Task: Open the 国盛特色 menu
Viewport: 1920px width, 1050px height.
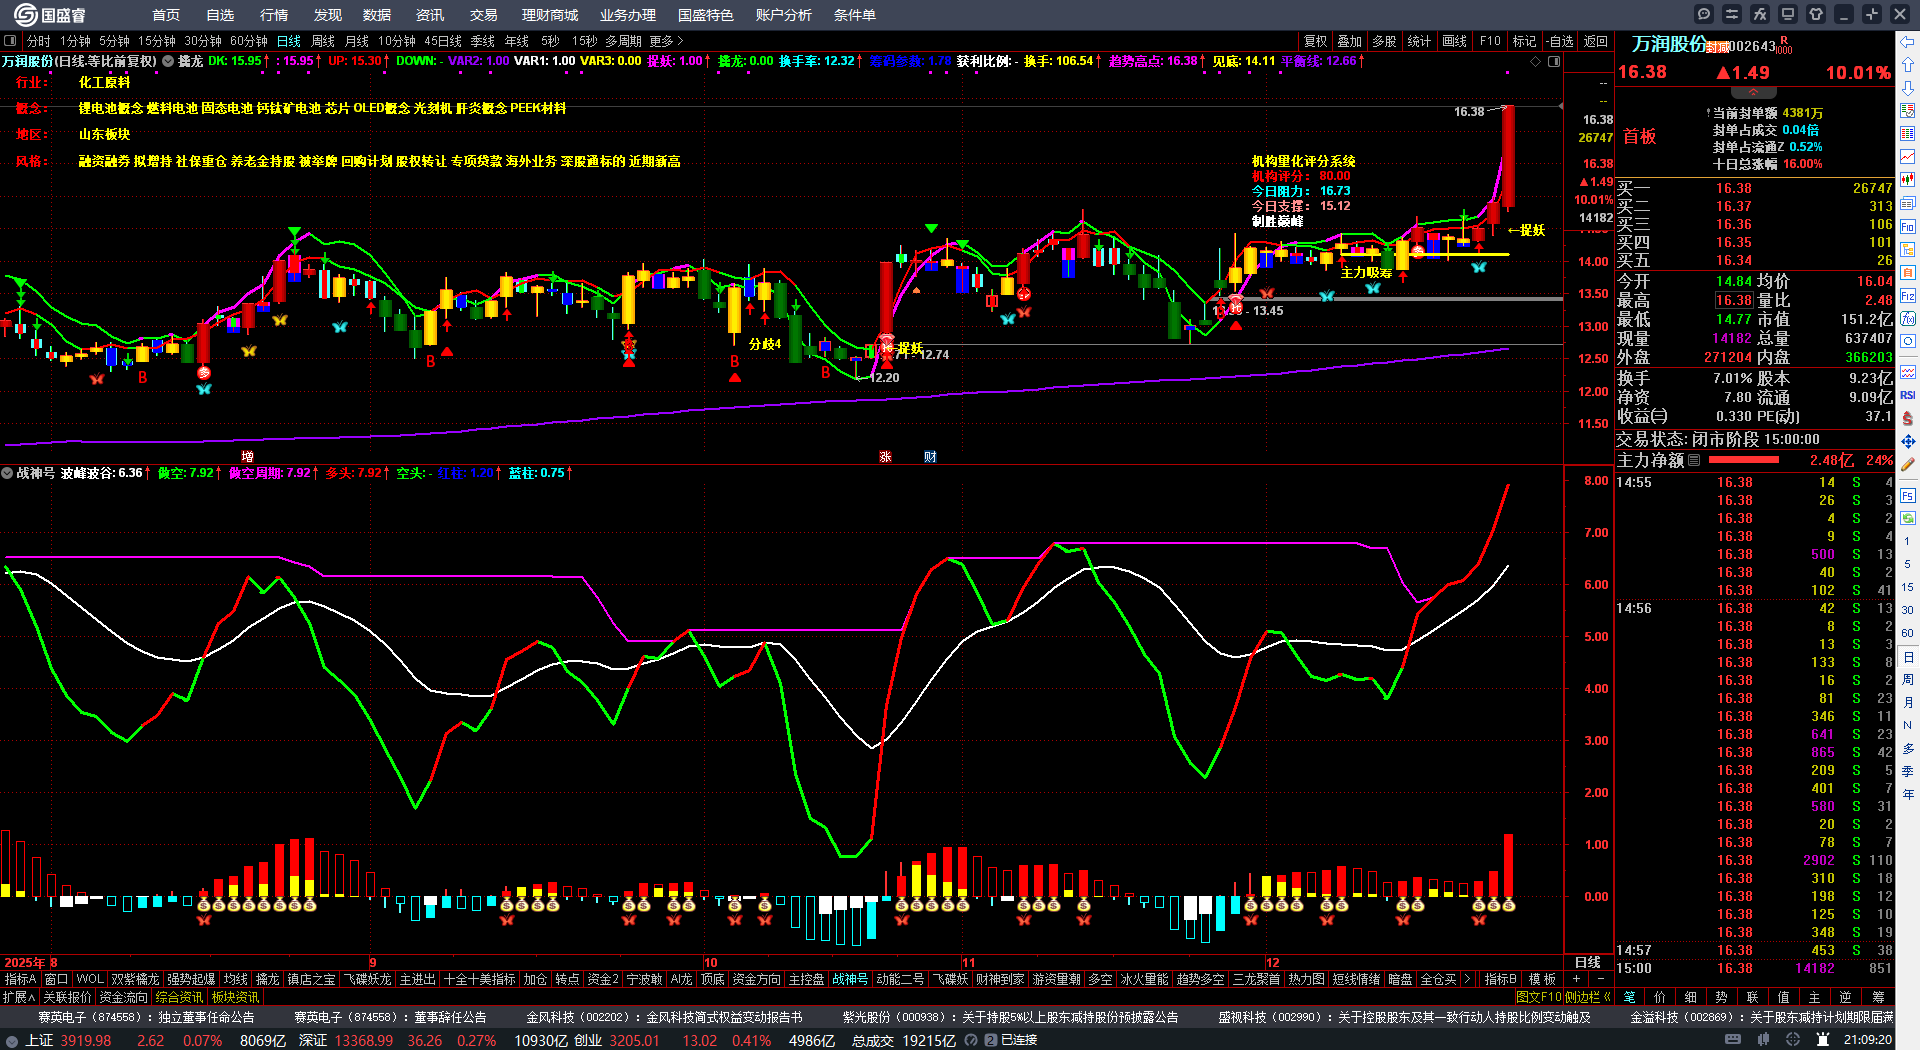Action: pos(706,15)
